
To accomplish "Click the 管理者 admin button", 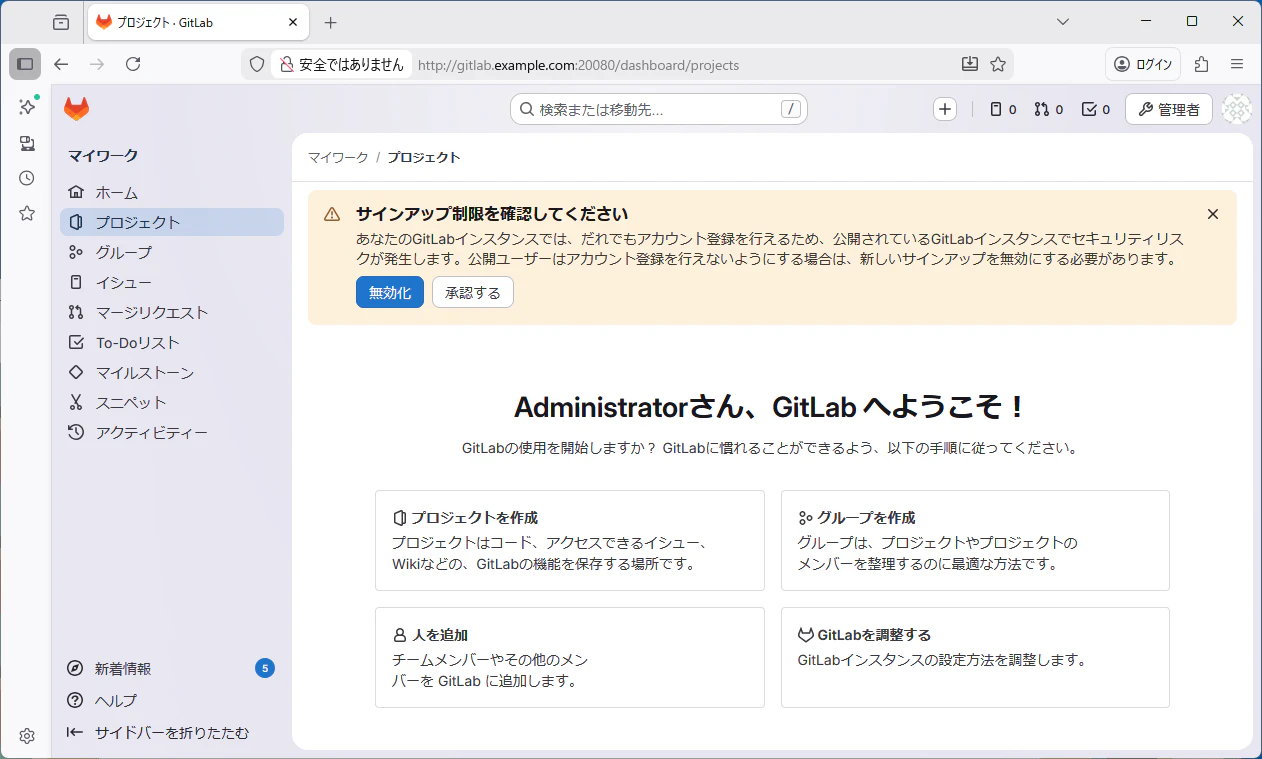I will [x=1169, y=109].
